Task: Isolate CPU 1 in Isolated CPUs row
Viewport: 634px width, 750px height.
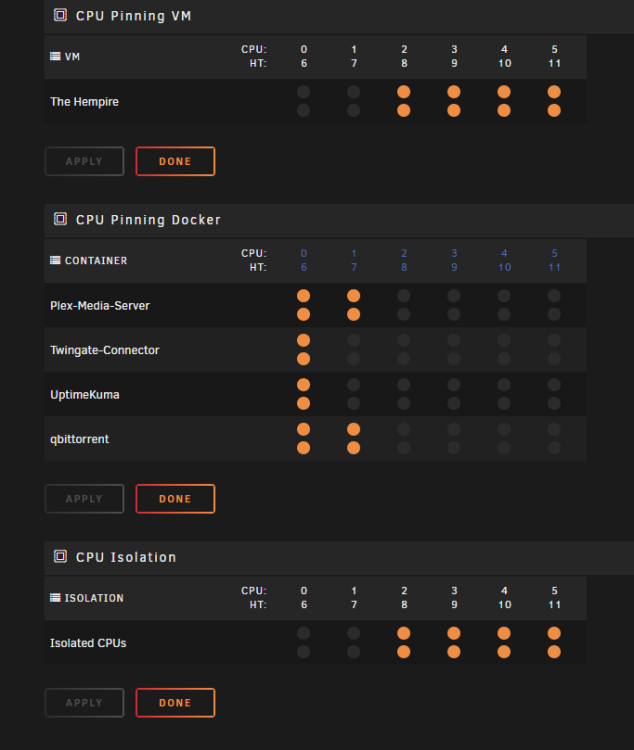Action: pos(354,633)
